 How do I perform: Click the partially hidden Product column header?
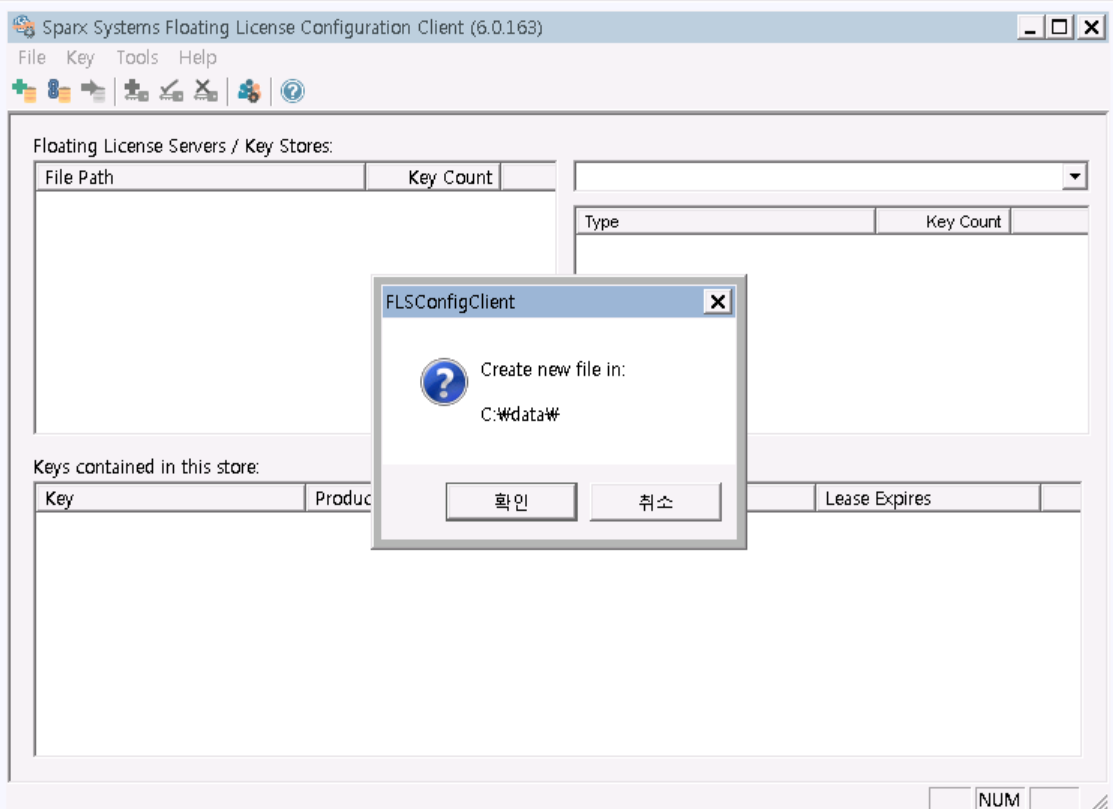[340, 498]
